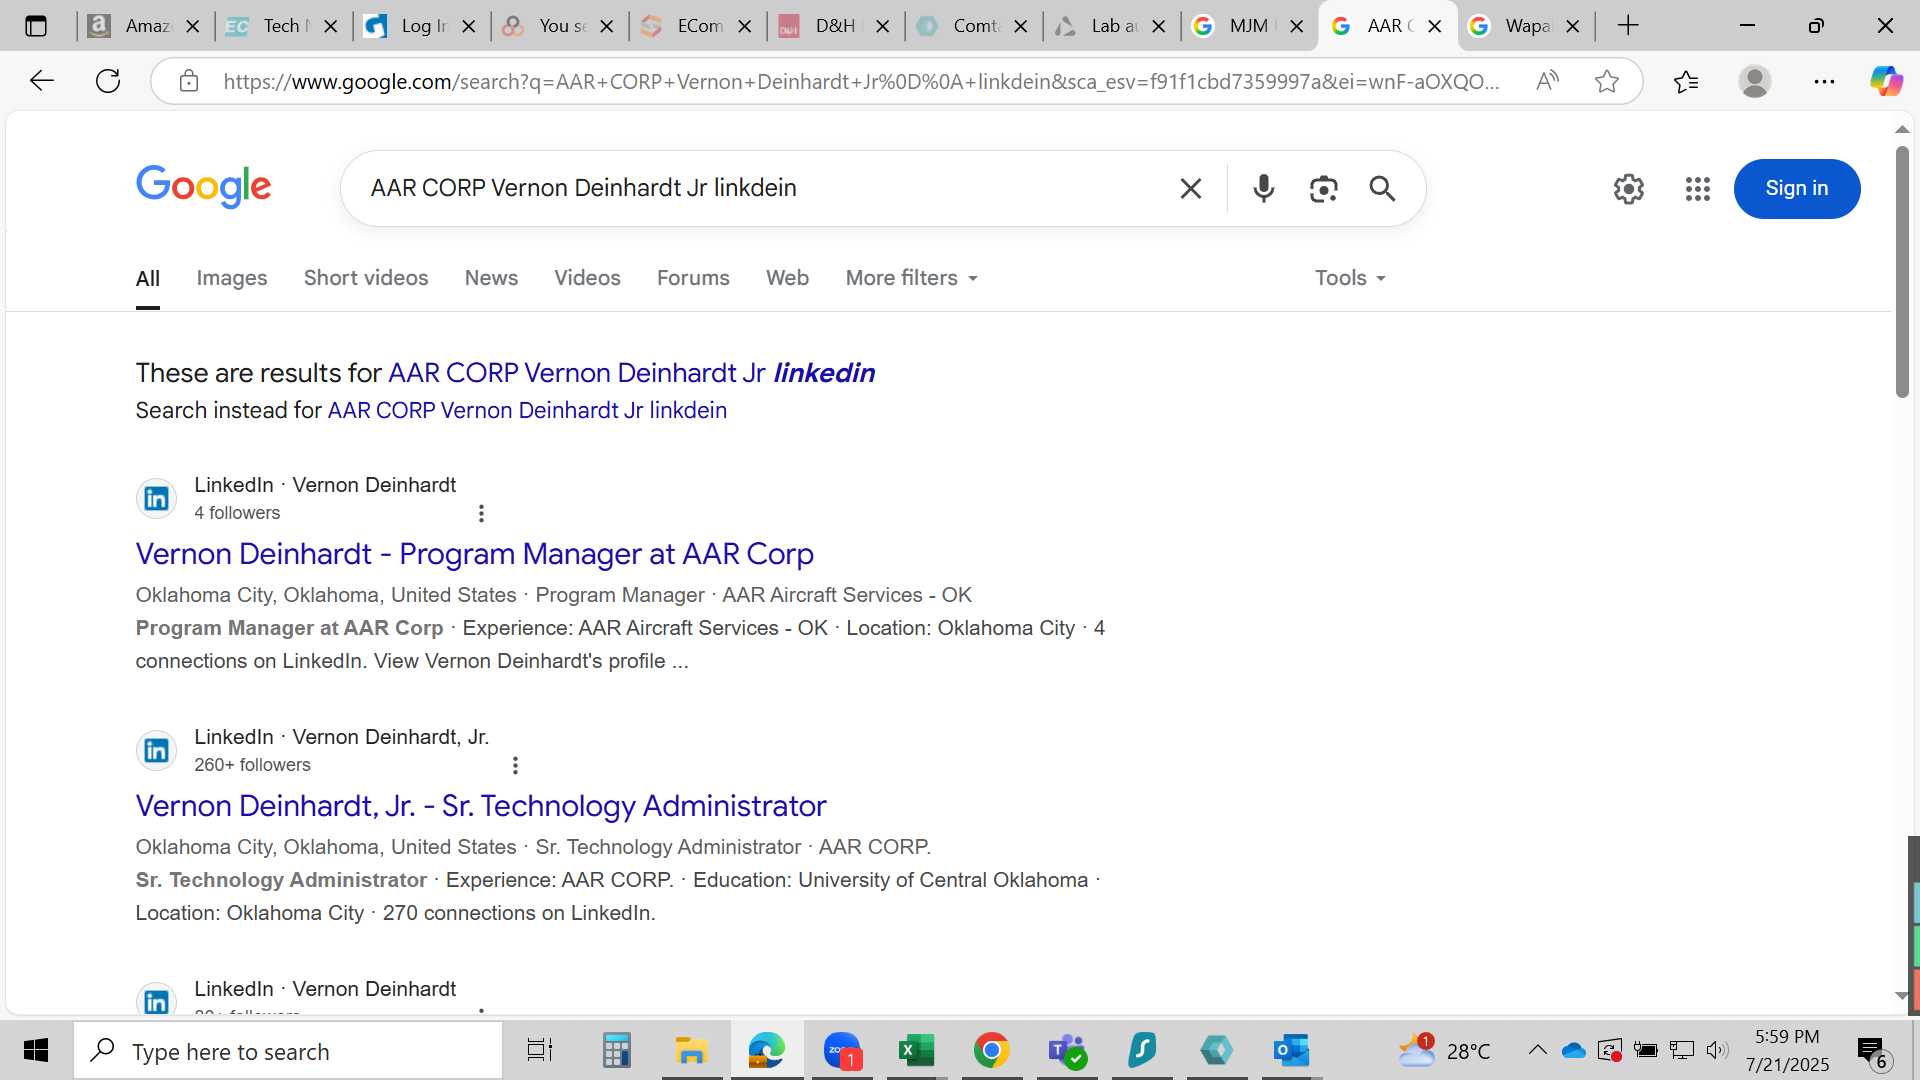Open OneDrive cloud tray icon
Image resolution: width=1920 pixels, height=1080 pixels.
(1573, 1050)
